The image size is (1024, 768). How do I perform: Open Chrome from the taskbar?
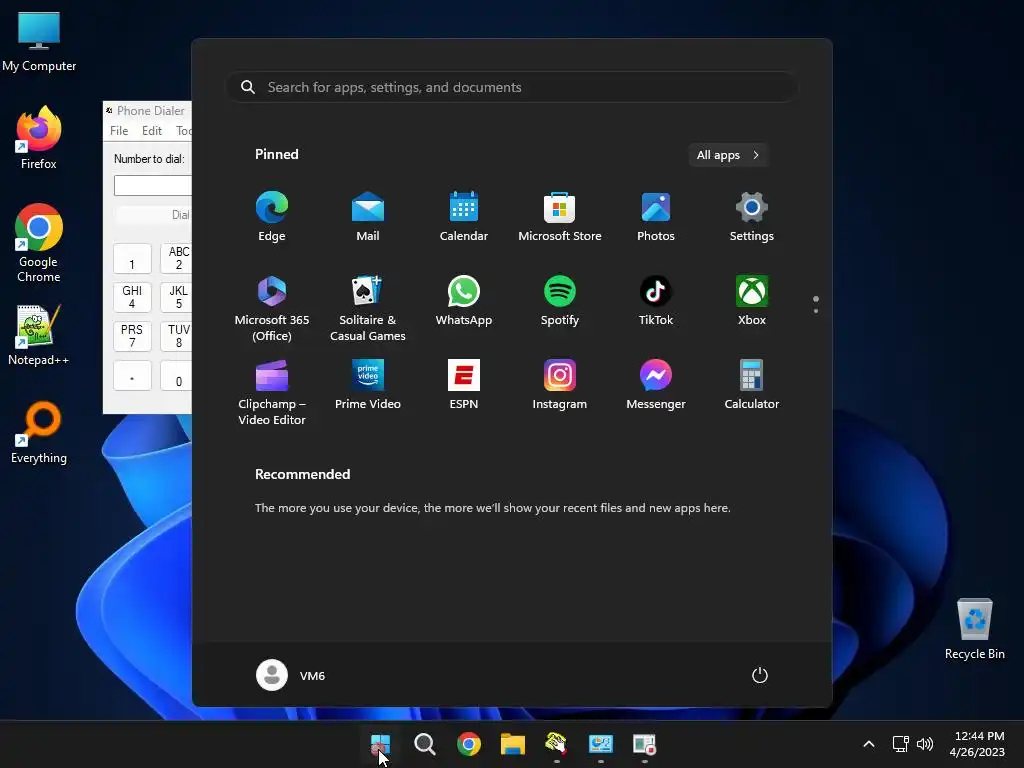[x=468, y=744]
